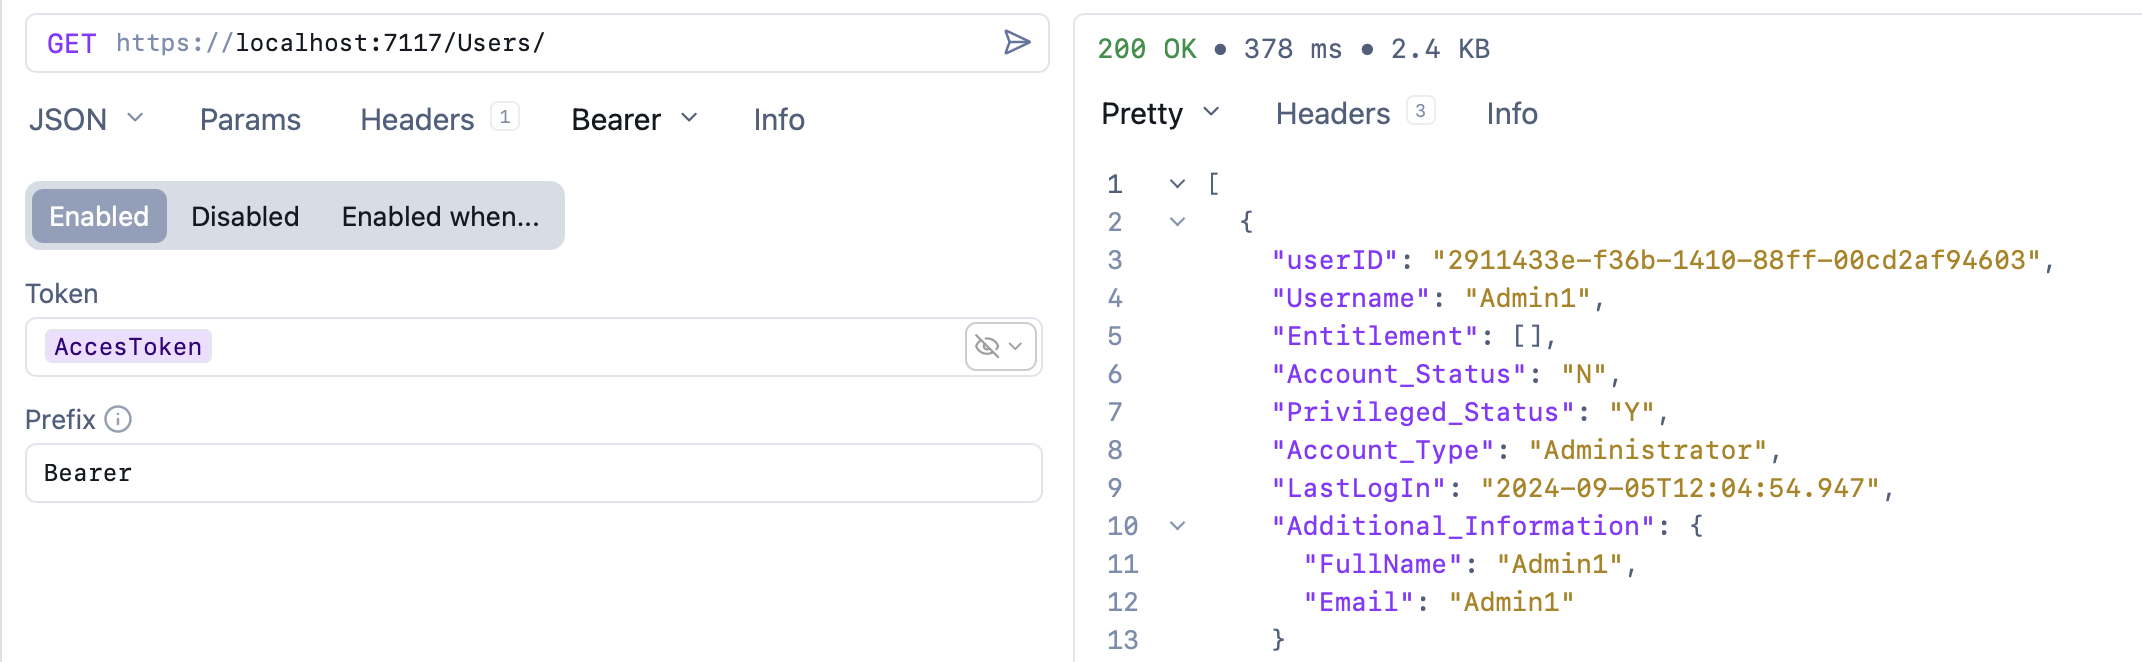The height and width of the screenshot is (662, 2142).
Task: Open the Bearer auth type dropdown
Action: point(634,119)
